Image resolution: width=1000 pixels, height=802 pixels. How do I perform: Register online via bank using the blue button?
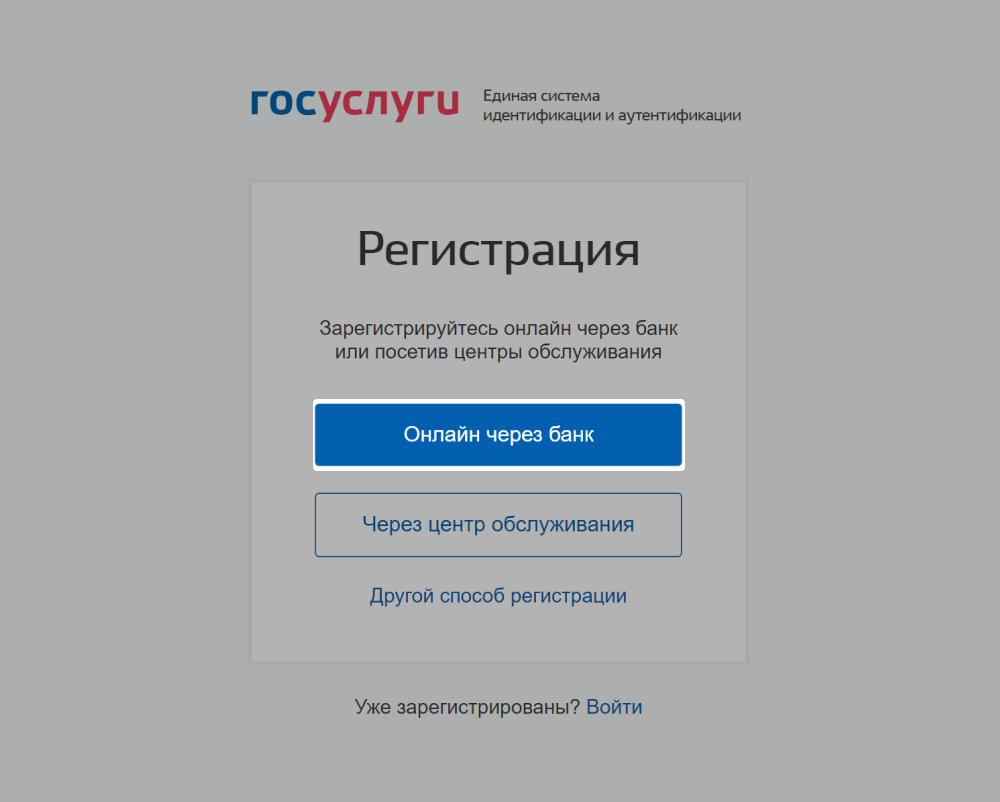coord(498,435)
